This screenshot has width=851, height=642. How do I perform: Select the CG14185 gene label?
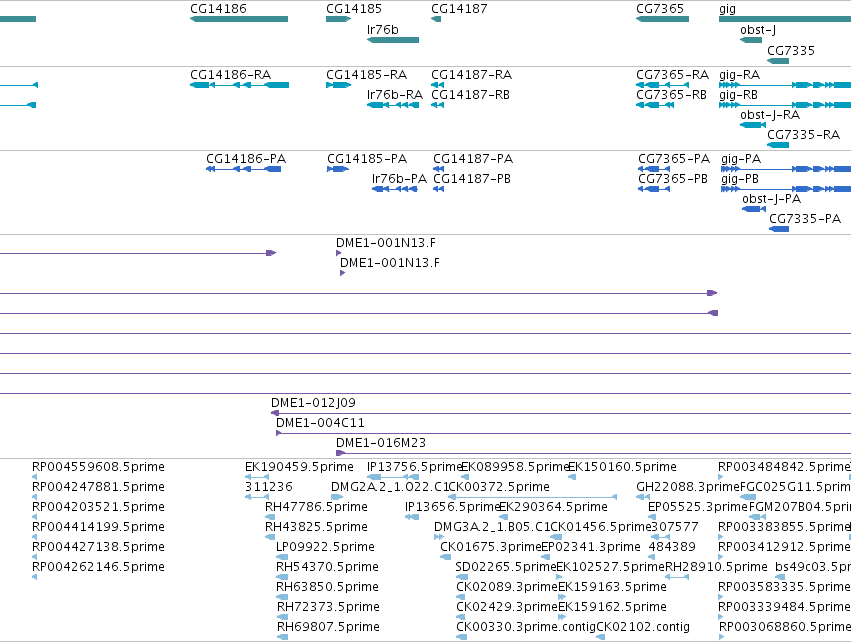click(354, 9)
